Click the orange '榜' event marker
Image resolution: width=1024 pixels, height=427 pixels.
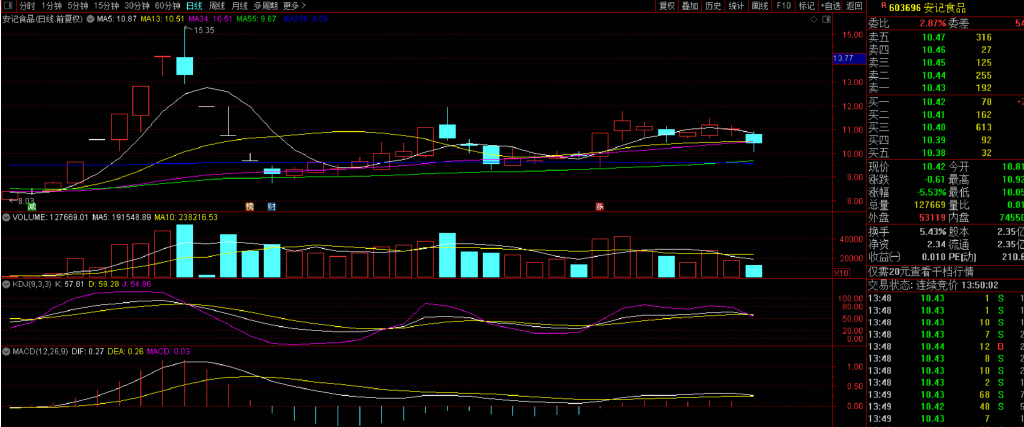250,206
